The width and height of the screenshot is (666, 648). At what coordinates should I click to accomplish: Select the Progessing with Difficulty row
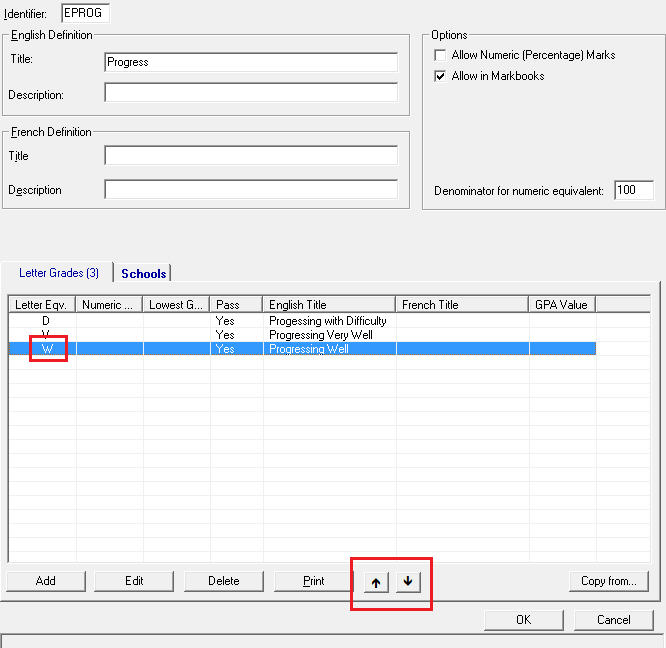point(327,321)
